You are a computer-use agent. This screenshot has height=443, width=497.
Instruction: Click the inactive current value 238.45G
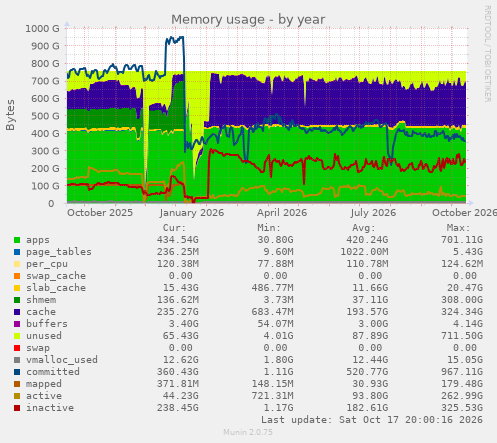tap(178, 408)
